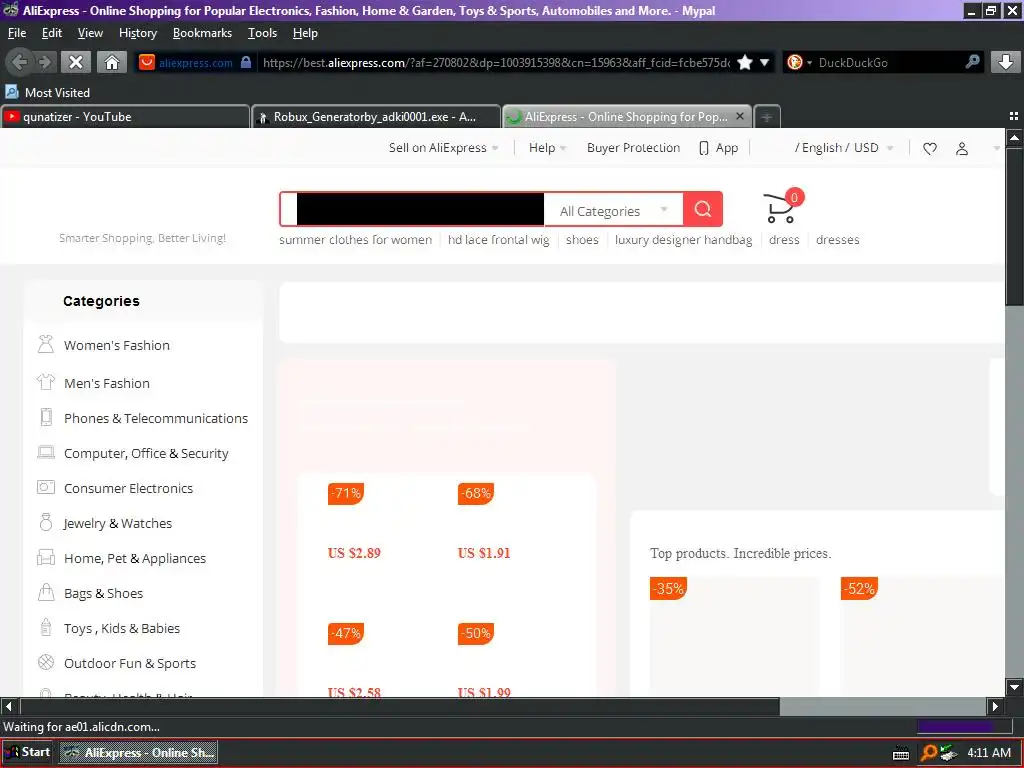The height and width of the screenshot is (768, 1024).
Task: Stop page loading with the X button
Action: pos(76,62)
